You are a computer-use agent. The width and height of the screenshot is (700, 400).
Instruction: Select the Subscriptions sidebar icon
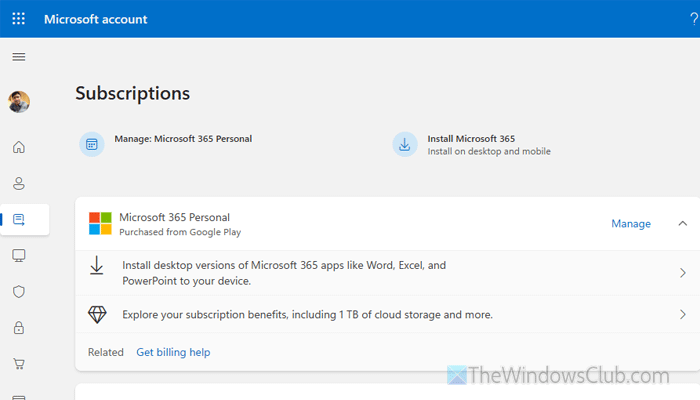(x=19, y=220)
